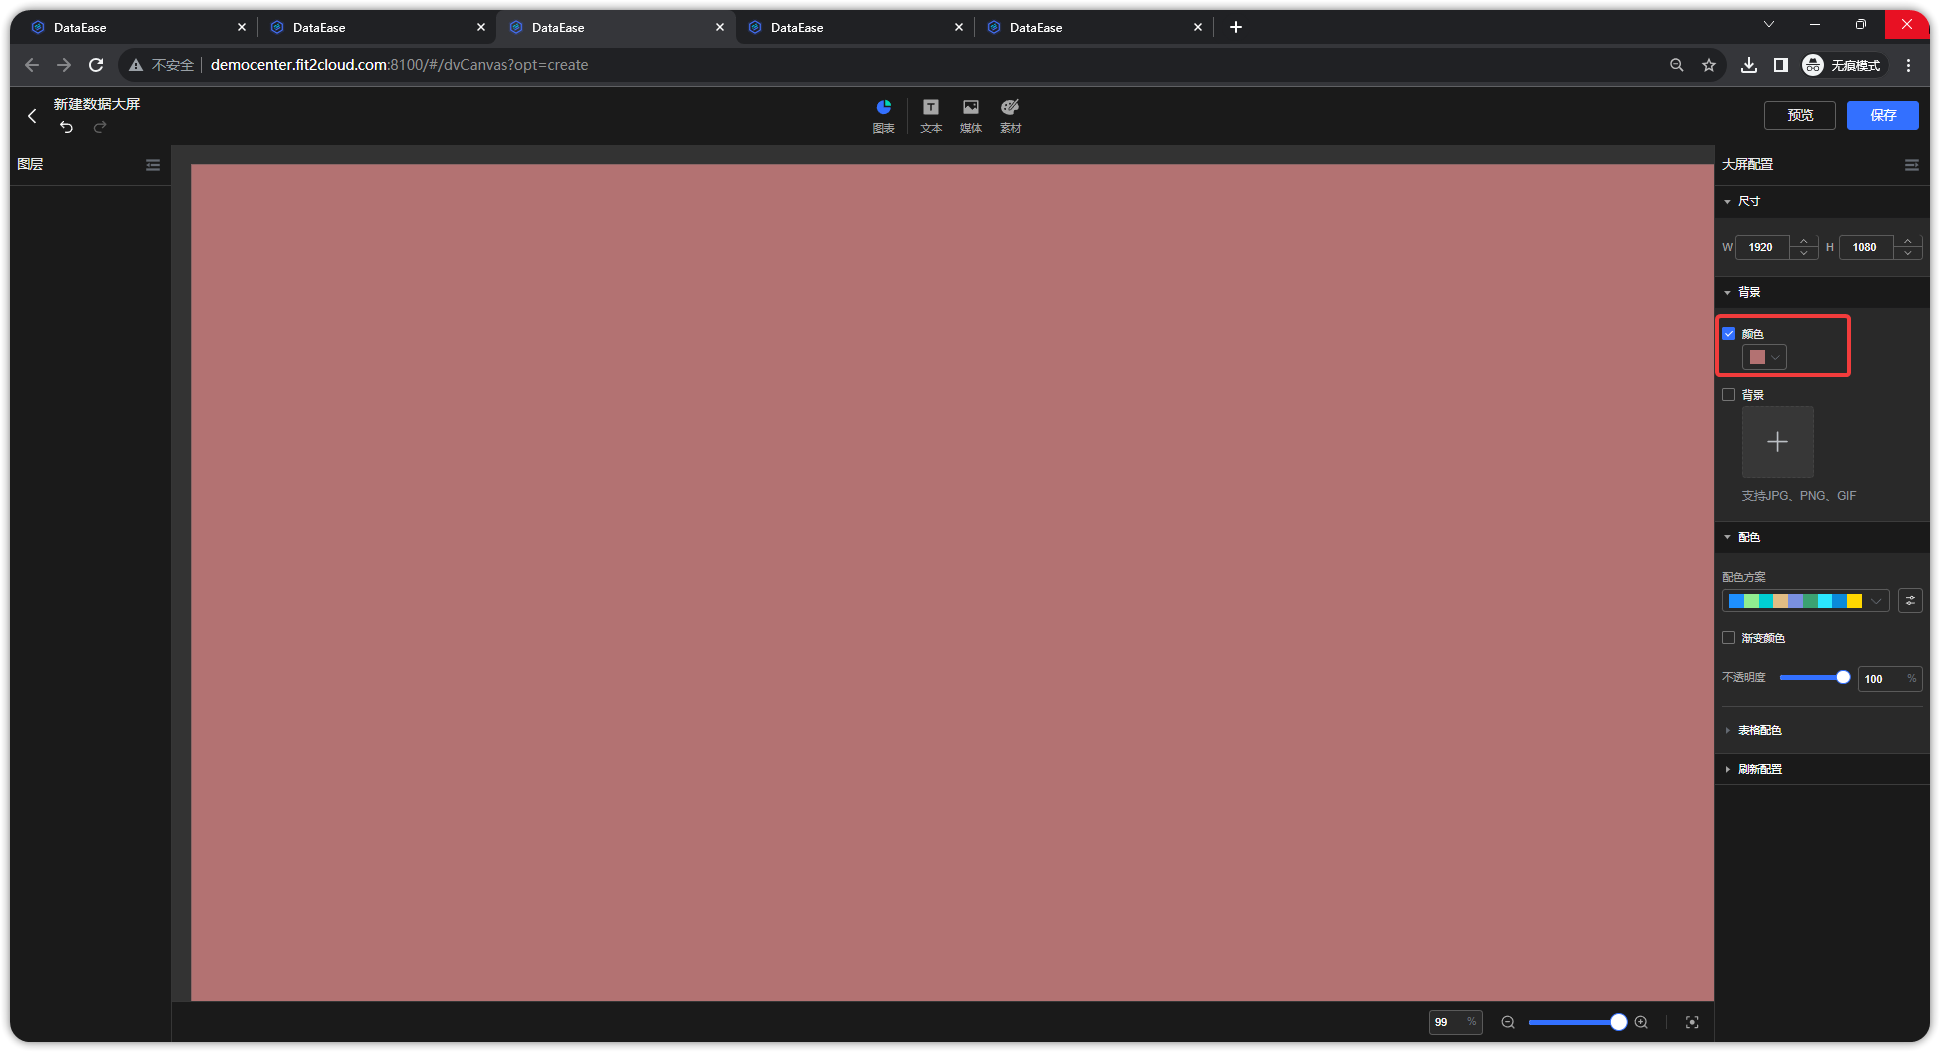Collapse the 大屏配置 settings panel
This screenshot has width=1940, height=1052.
pyautogui.click(x=1912, y=165)
